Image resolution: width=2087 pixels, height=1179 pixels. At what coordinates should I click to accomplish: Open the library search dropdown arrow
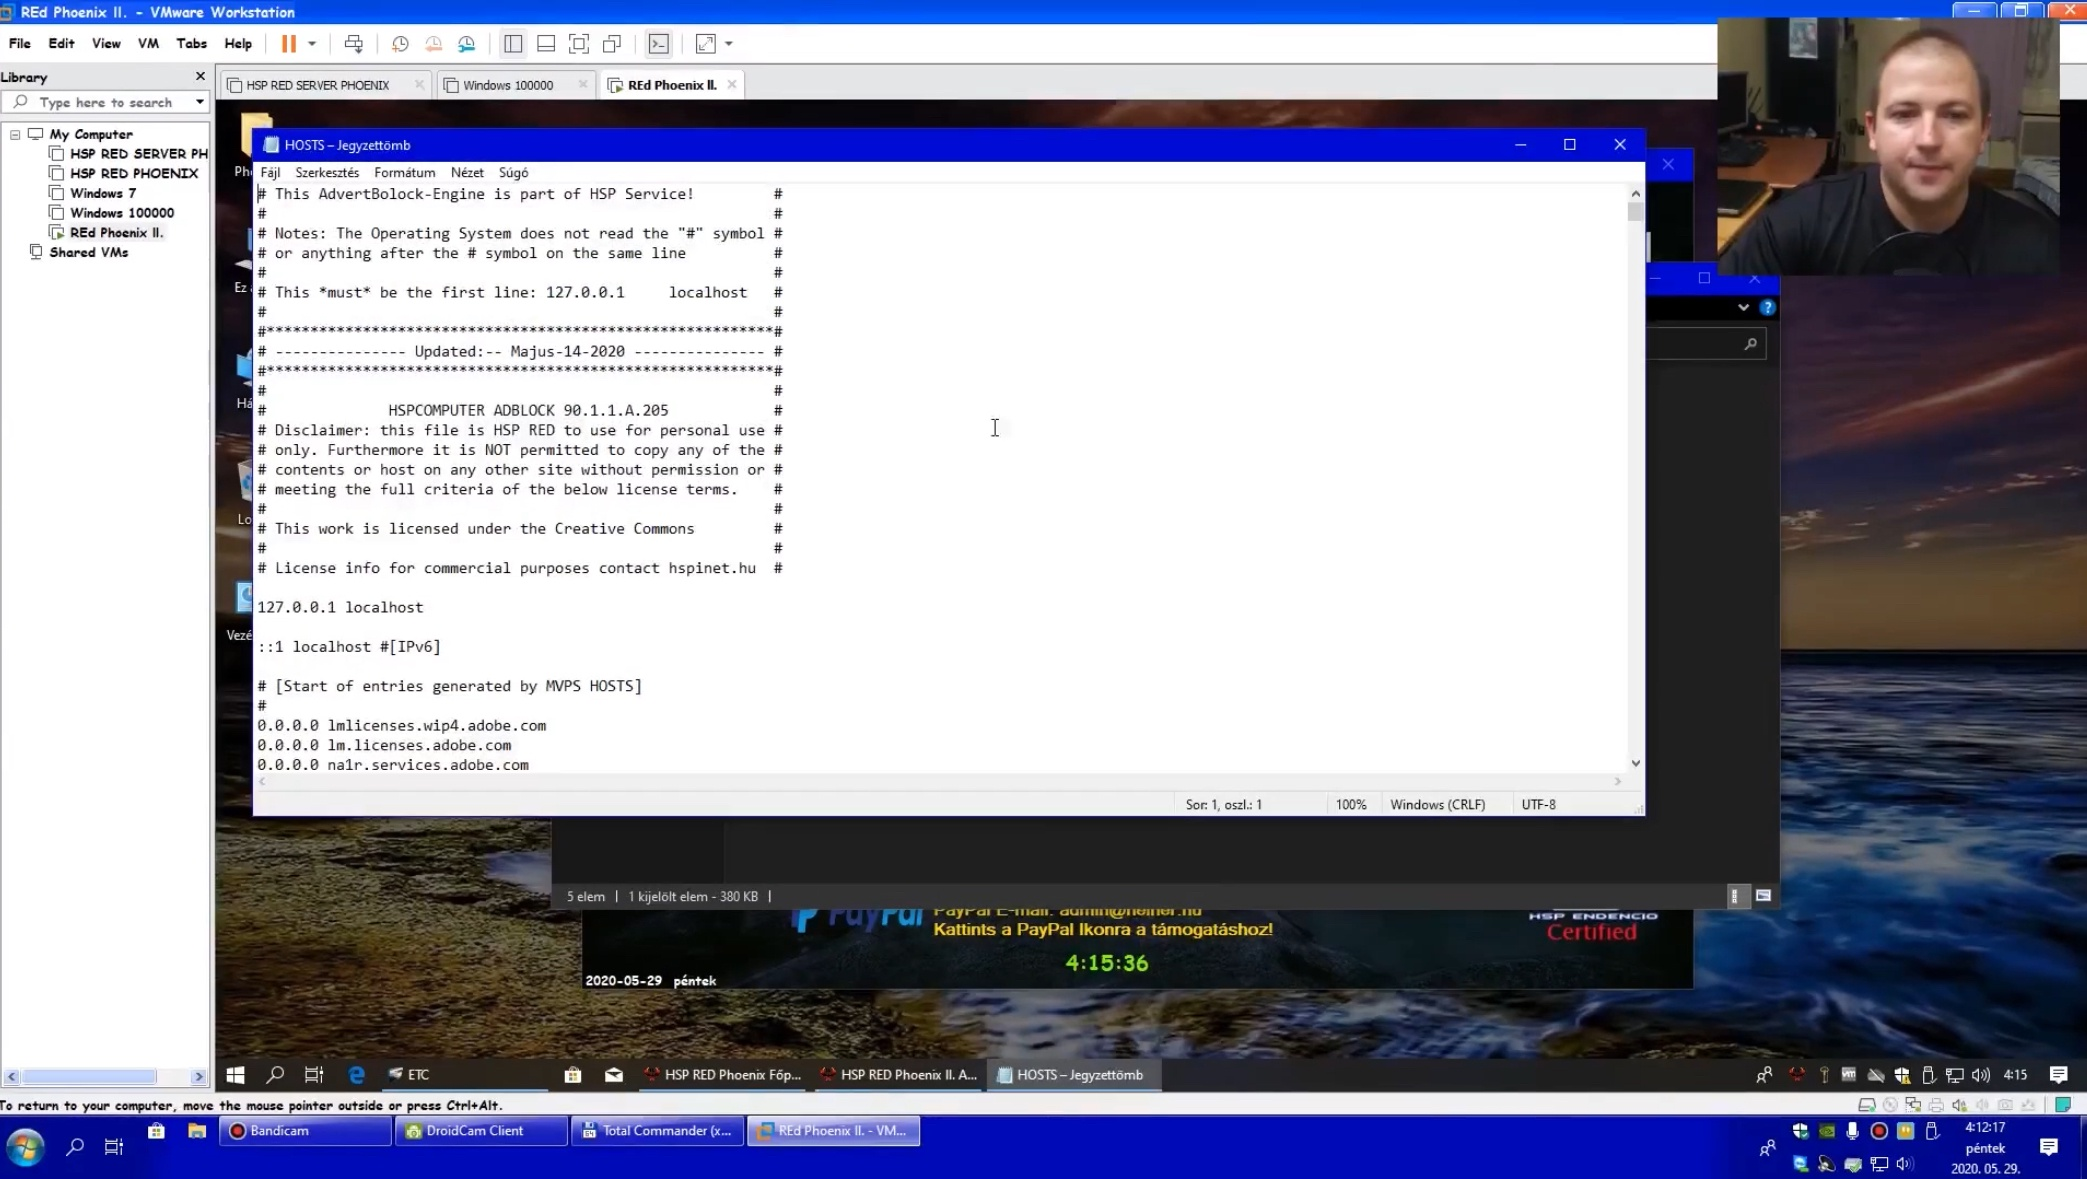pos(199,102)
